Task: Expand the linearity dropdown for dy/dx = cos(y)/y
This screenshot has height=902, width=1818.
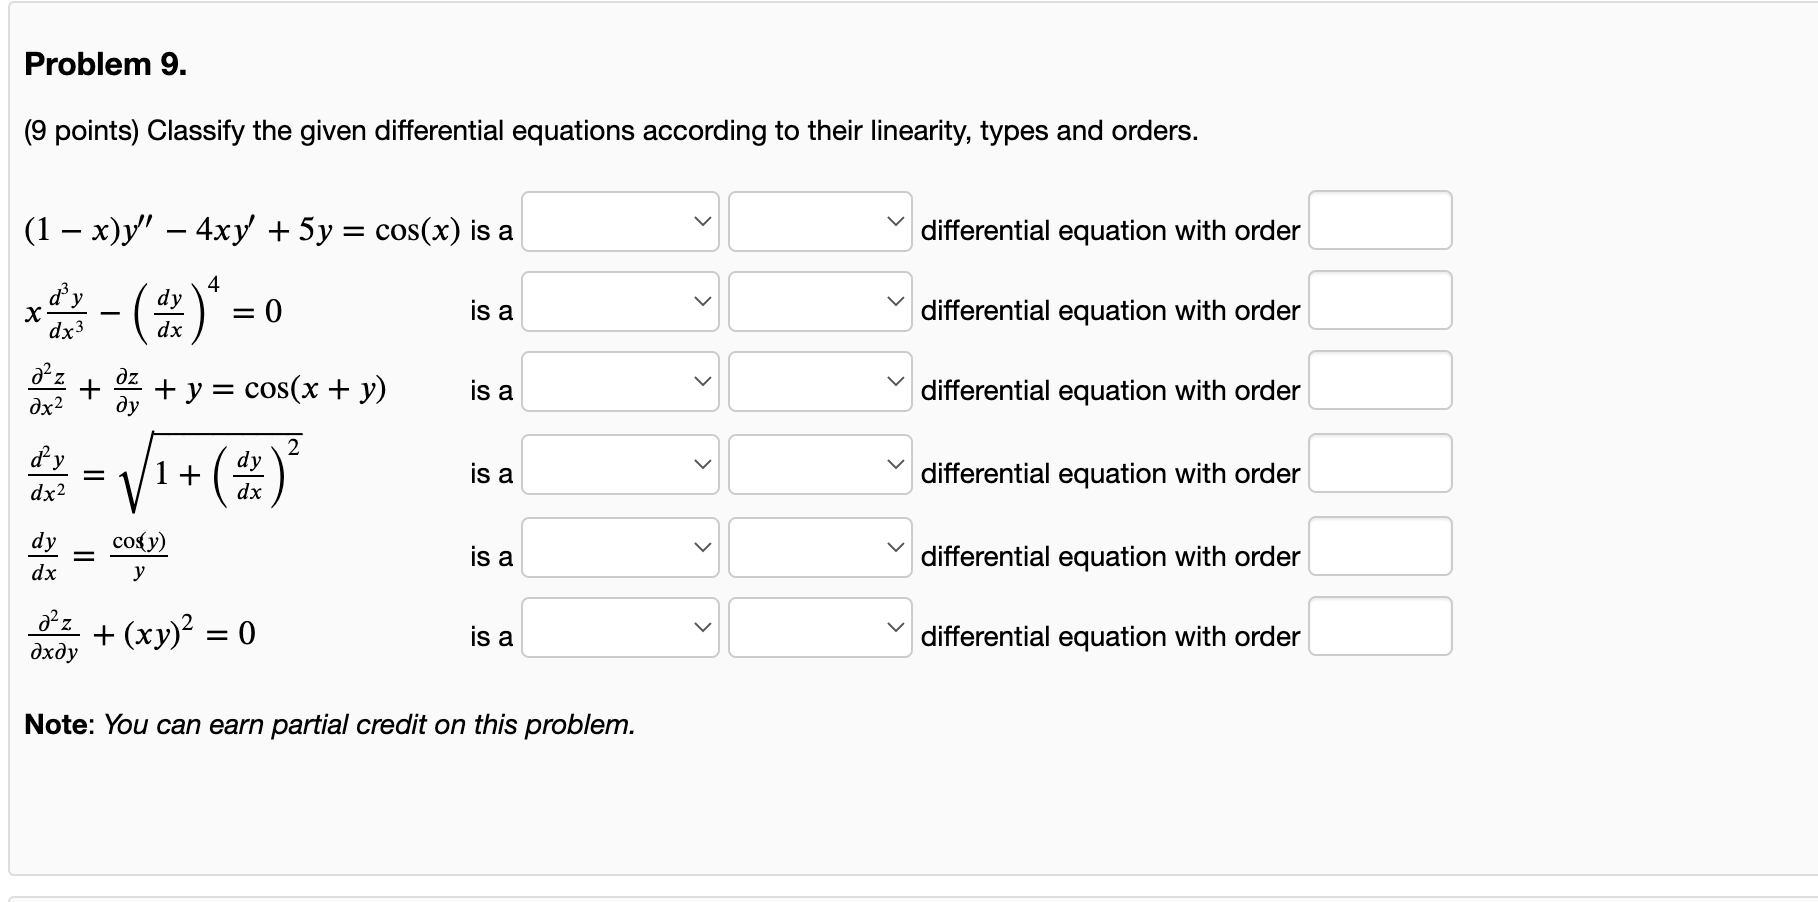Action: (x=620, y=548)
